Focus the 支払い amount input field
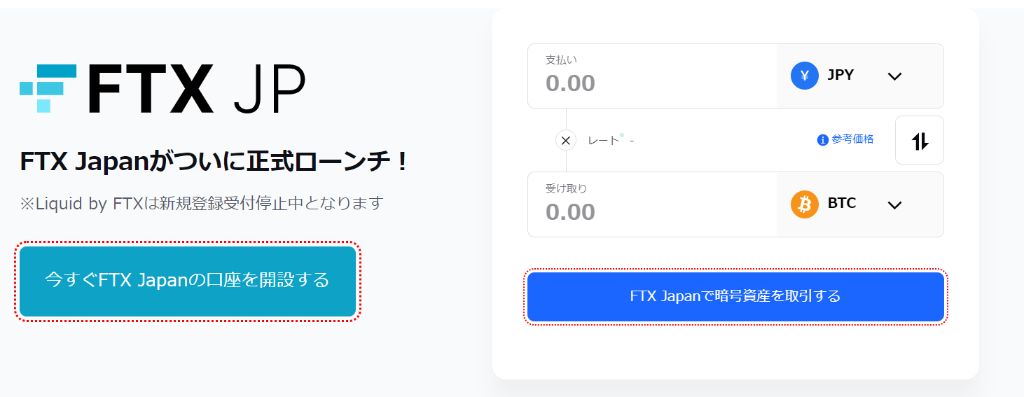1024x397 pixels. (x=652, y=76)
